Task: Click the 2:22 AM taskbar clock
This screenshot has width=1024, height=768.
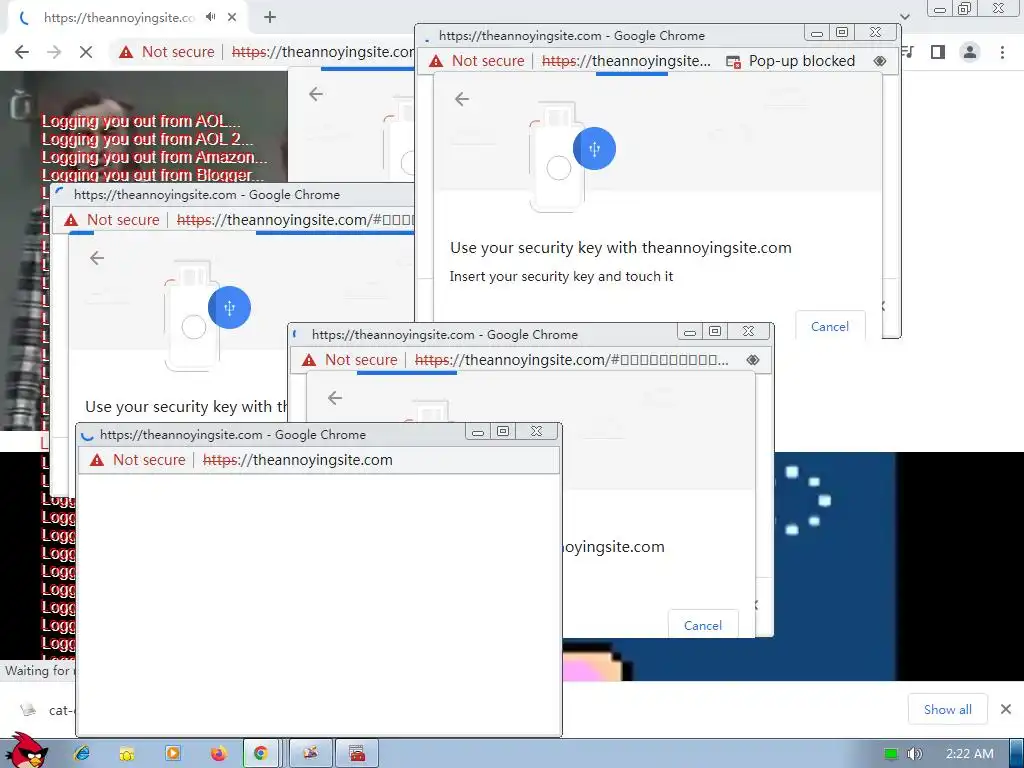Action: pyautogui.click(x=970, y=754)
